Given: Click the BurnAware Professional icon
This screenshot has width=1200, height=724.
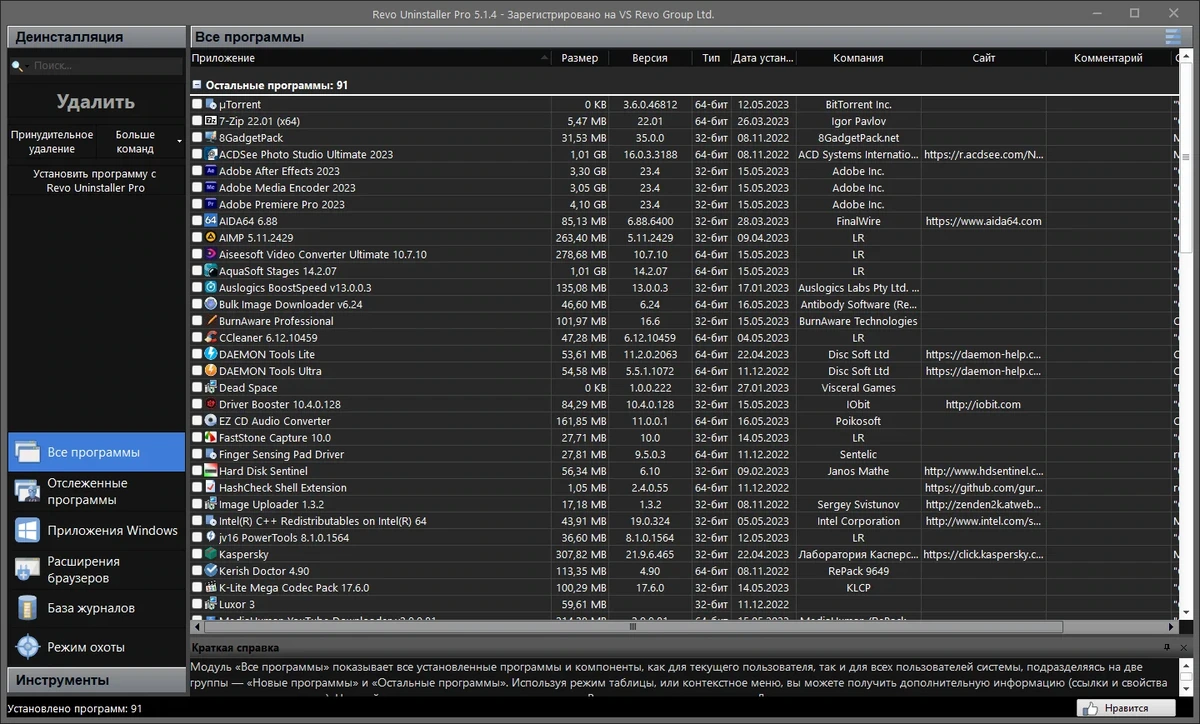Looking at the screenshot, I should point(211,321).
